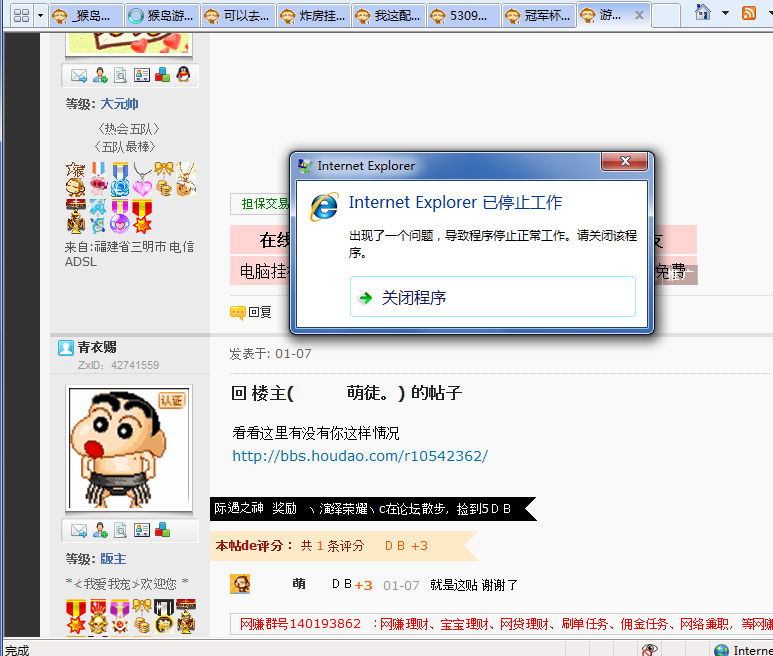The width and height of the screenshot is (773, 656).
Task: Click rater username 萌
Action: (x=299, y=584)
